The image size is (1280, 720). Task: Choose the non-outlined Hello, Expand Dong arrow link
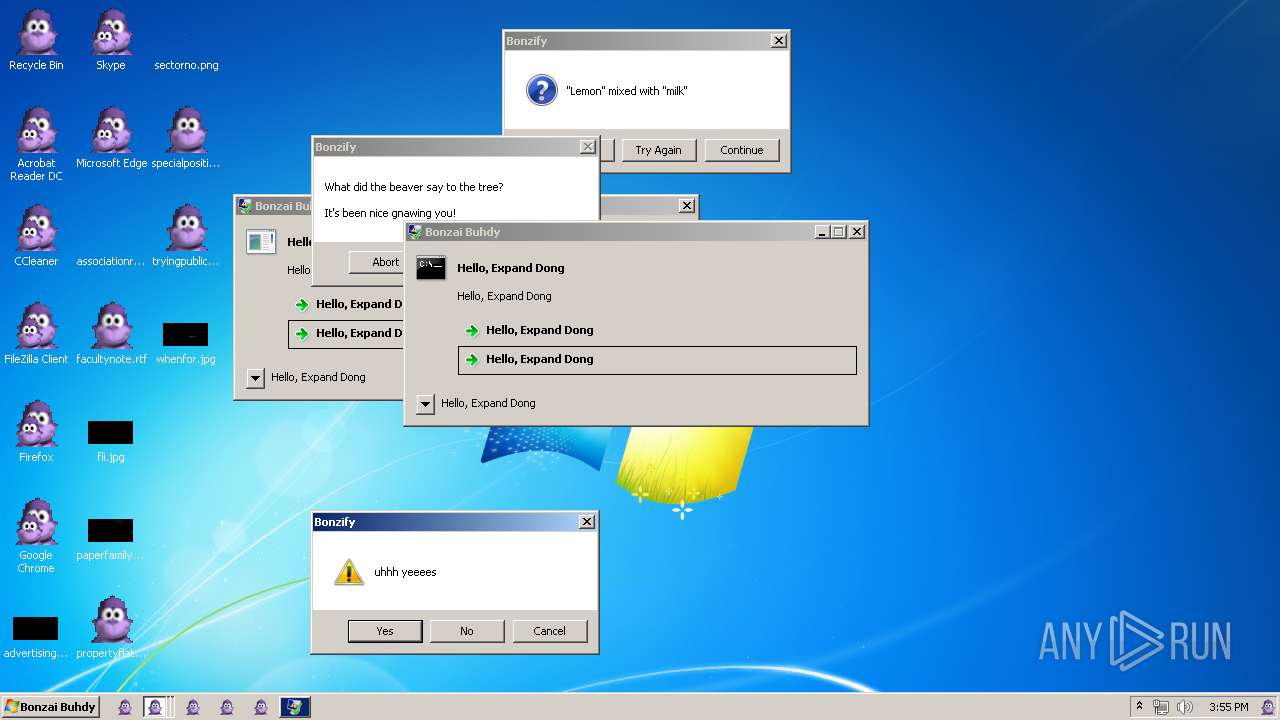[x=657, y=330]
